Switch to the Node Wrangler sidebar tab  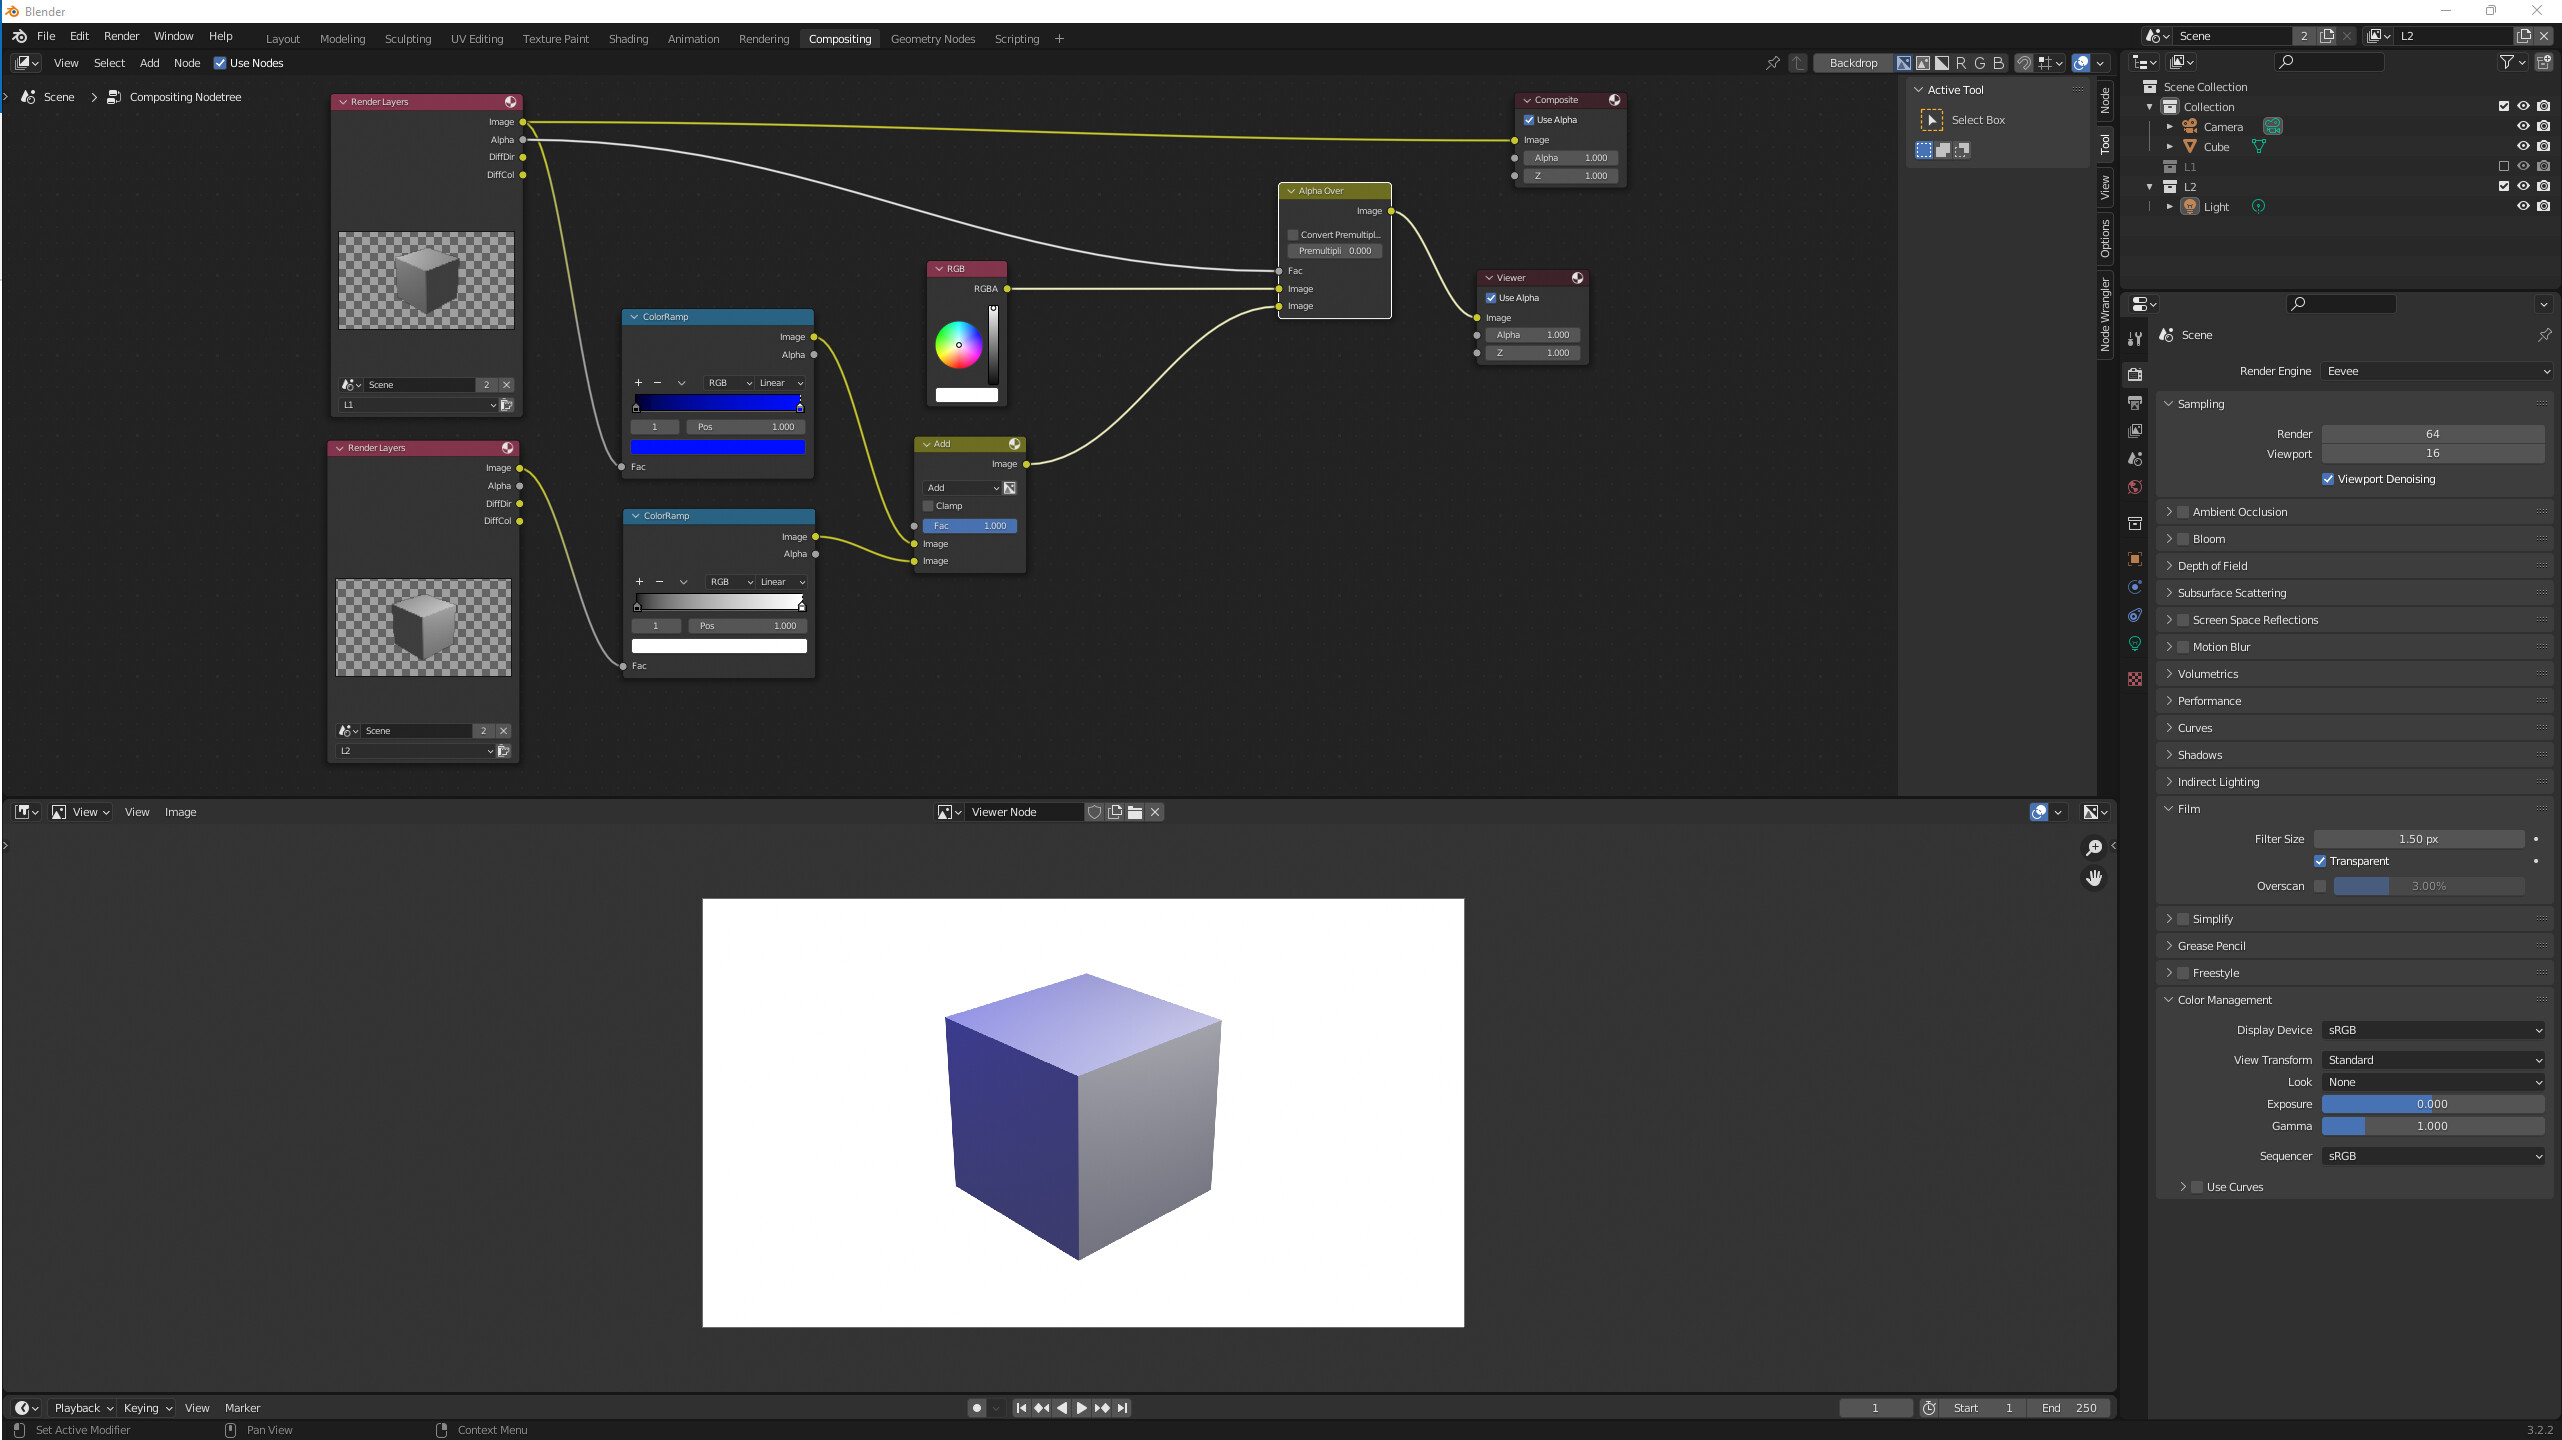coord(2105,315)
